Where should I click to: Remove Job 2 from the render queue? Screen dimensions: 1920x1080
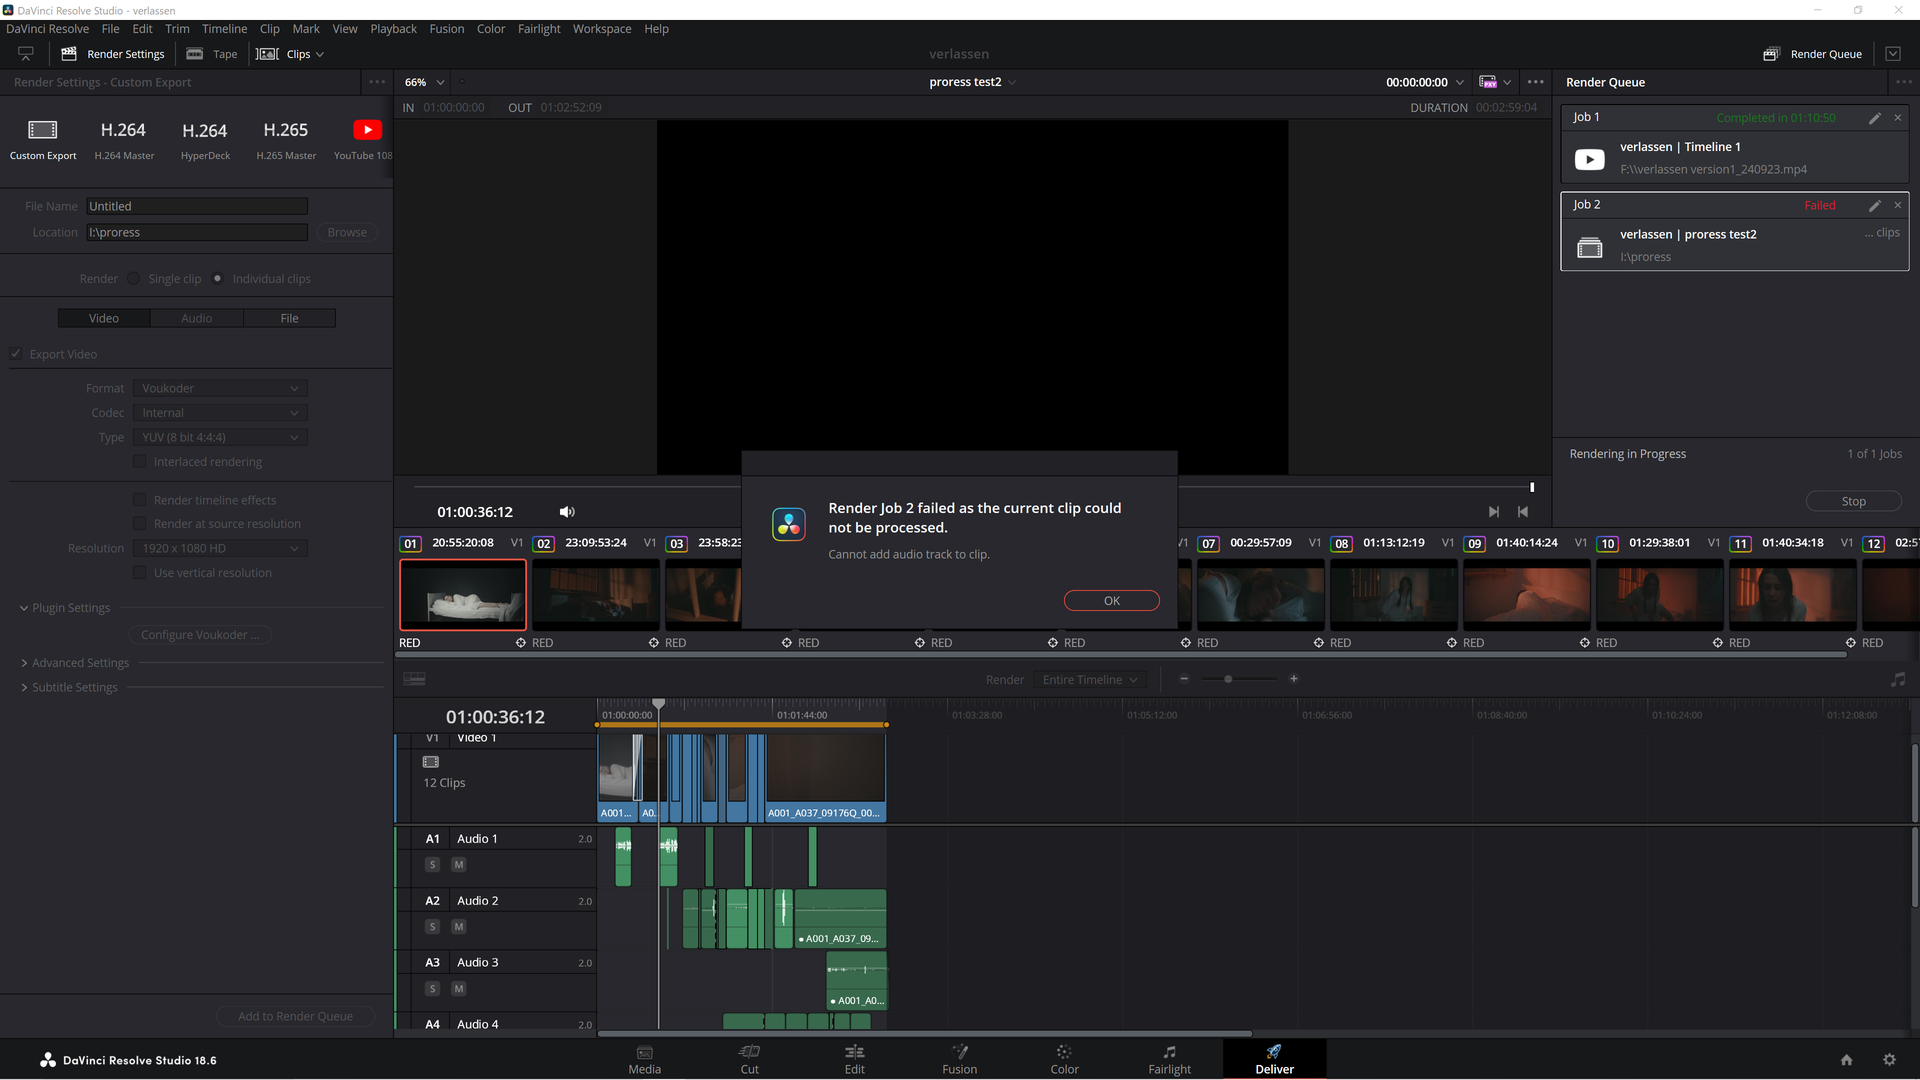pyautogui.click(x=1898, y=205)
